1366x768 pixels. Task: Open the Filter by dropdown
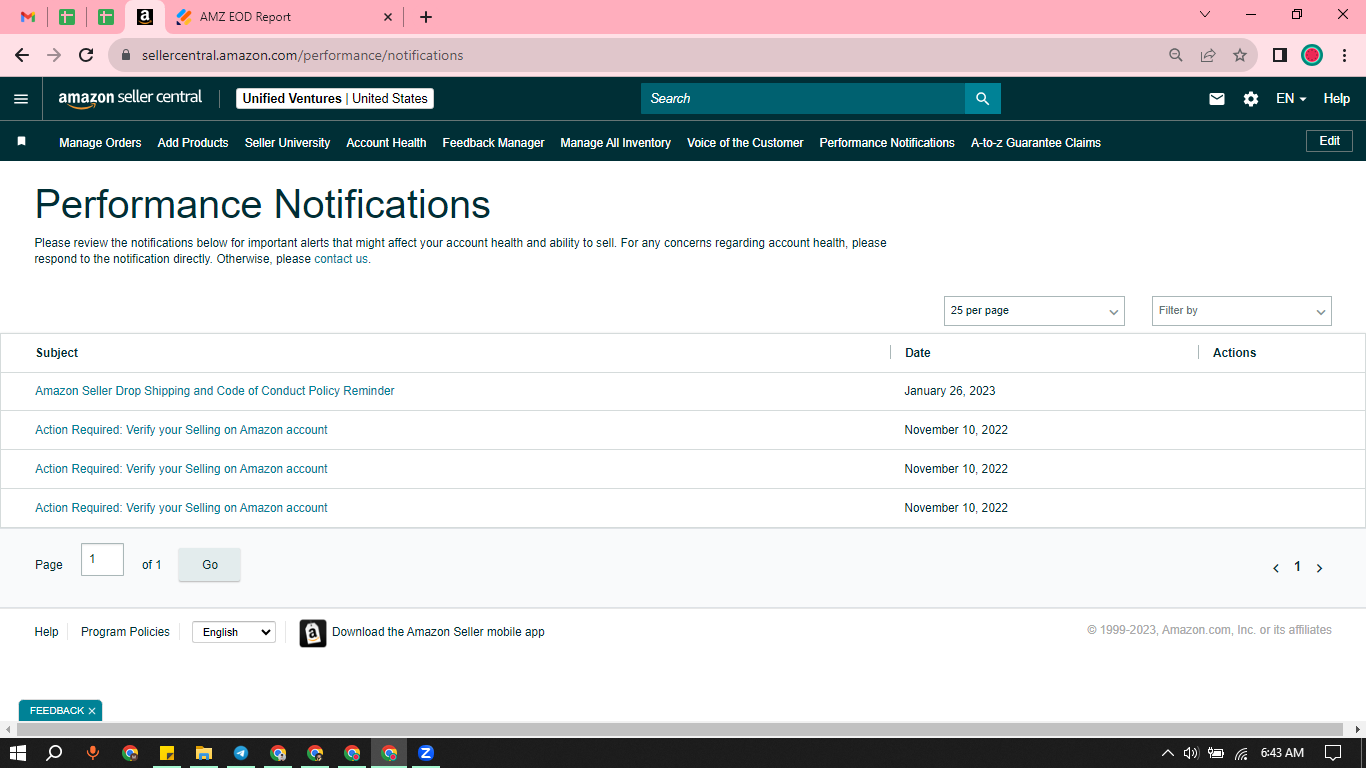(1242, 311)
